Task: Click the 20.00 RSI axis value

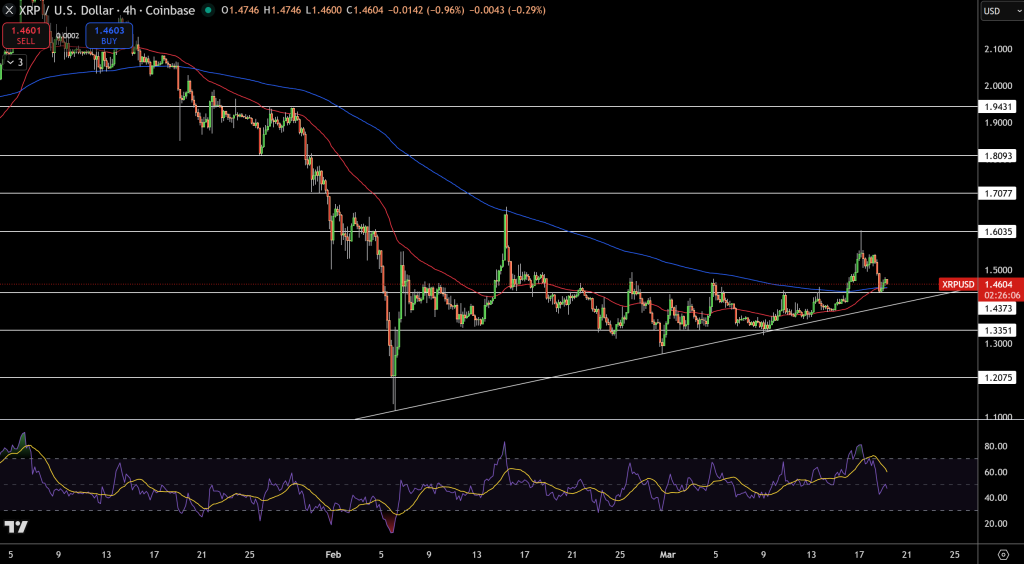Action: coord(996,524)
